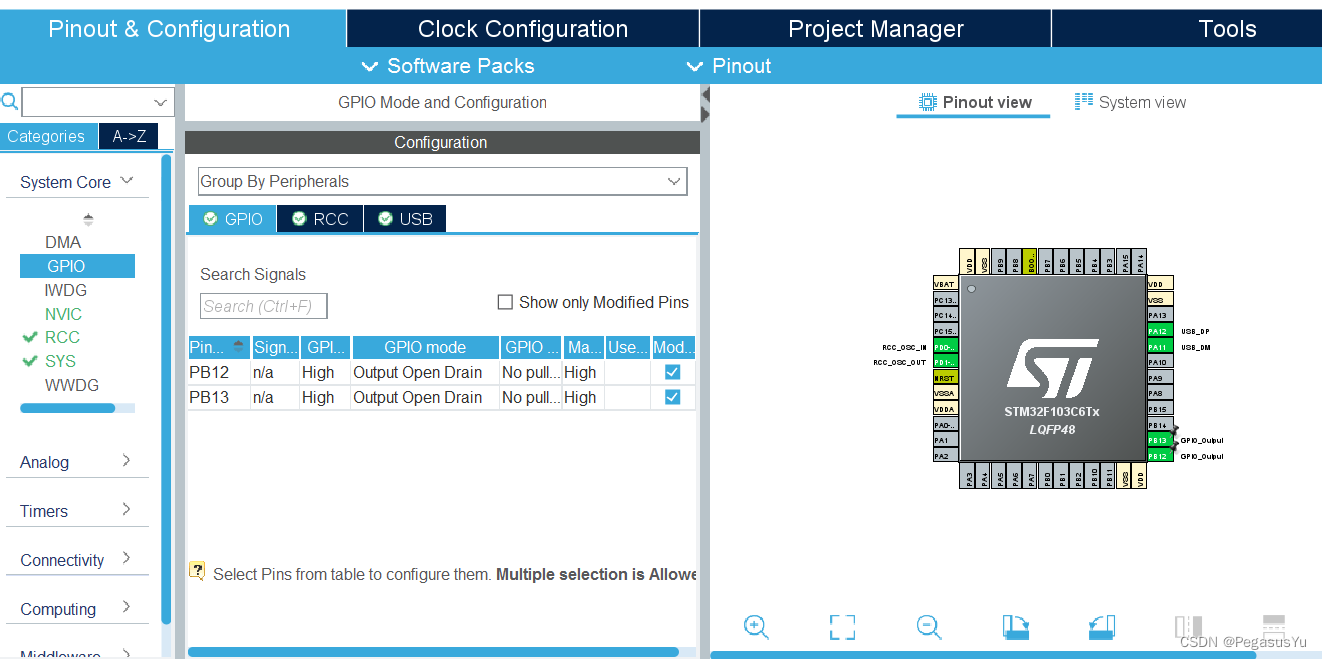This screenshot has width=1322, height=659.
Task: Switch to Clock Configuration tab
Action: point(523,29)
